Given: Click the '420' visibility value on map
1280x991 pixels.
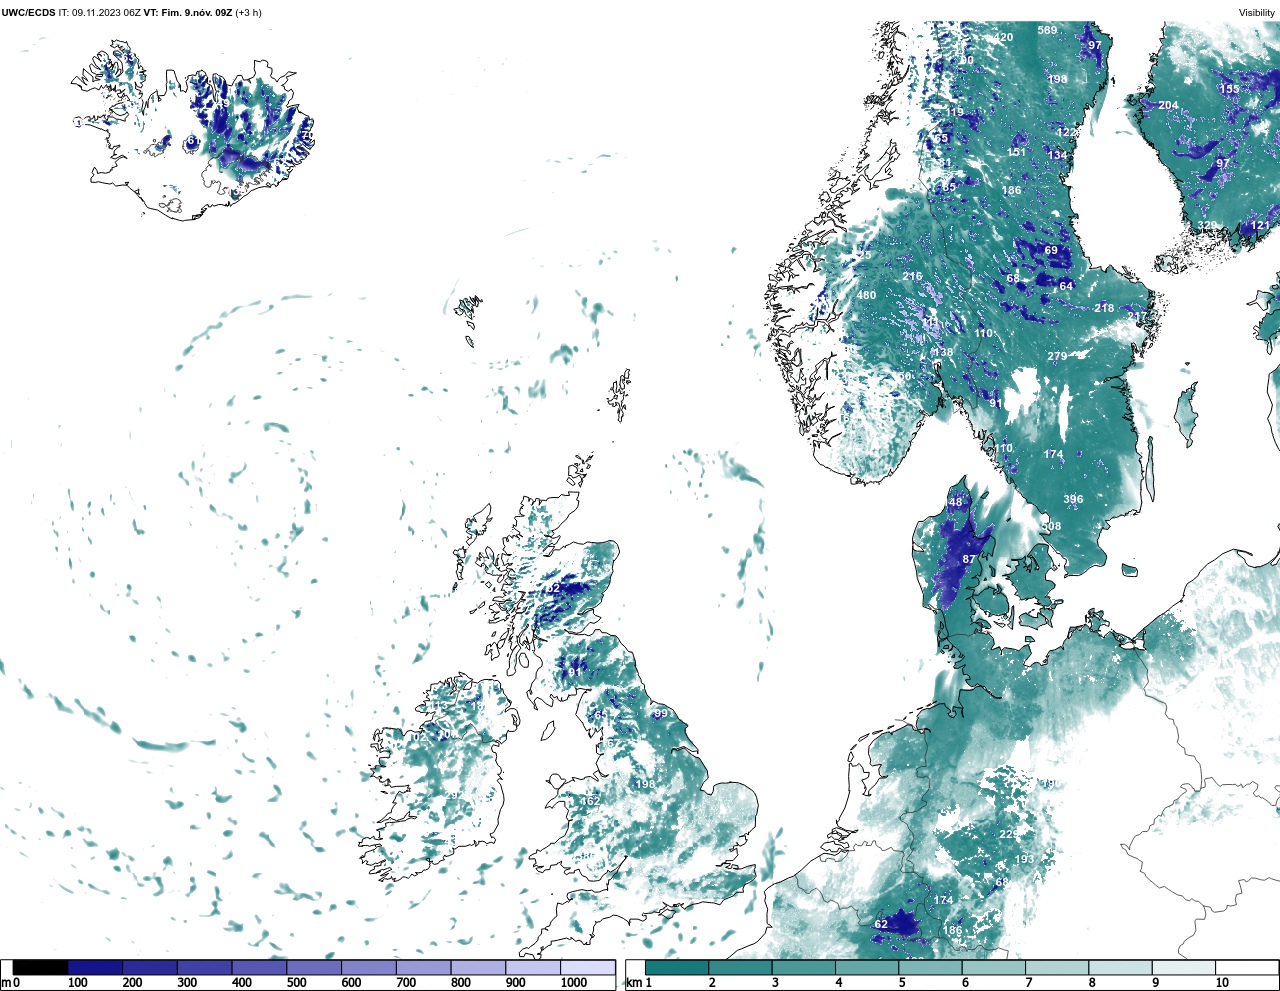Looking at the screenshot, I should coord(1003,37).
